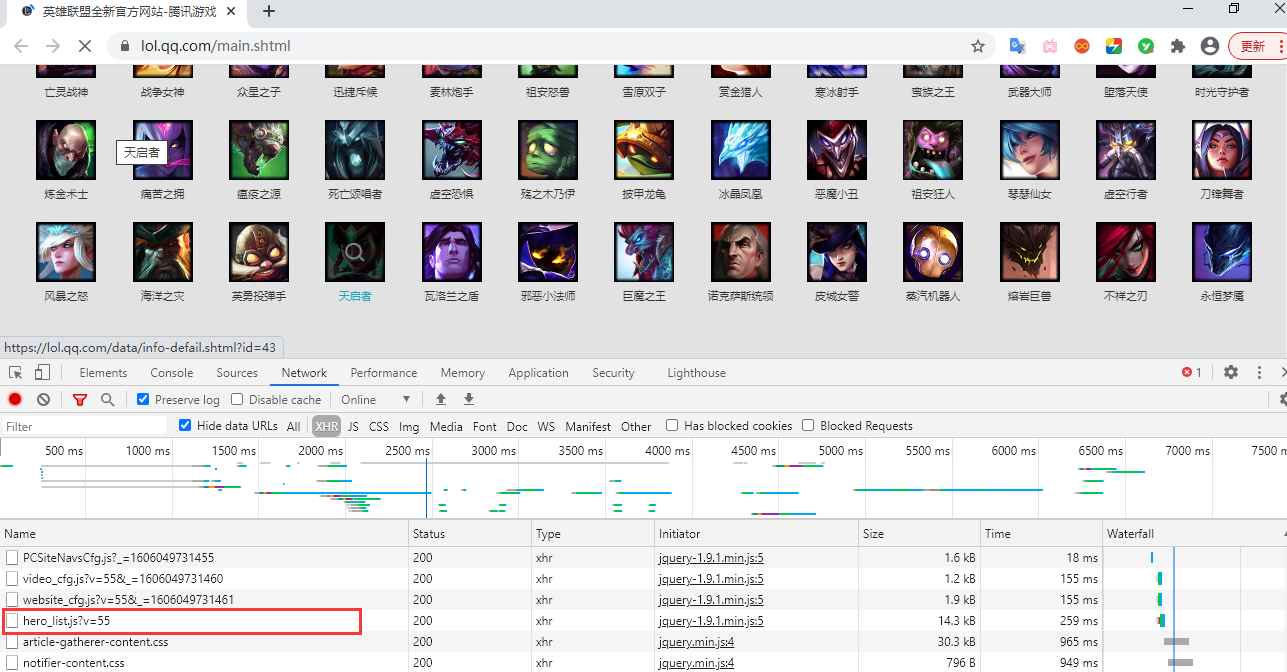Open 天启者 champion link
Image resolution: width=1287 pixels, height=672 pixels.
pyautogui.click(x=355, y=296)
